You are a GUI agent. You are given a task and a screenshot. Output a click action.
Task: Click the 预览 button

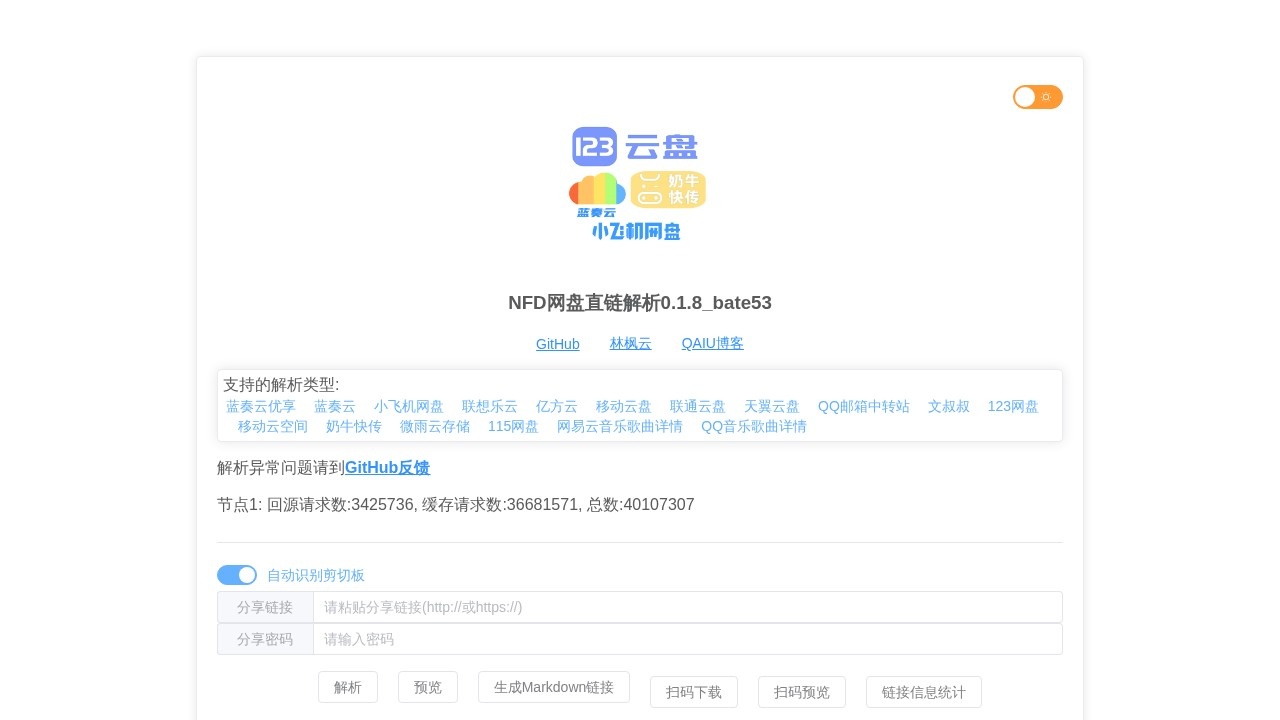(x=428, y=687)
